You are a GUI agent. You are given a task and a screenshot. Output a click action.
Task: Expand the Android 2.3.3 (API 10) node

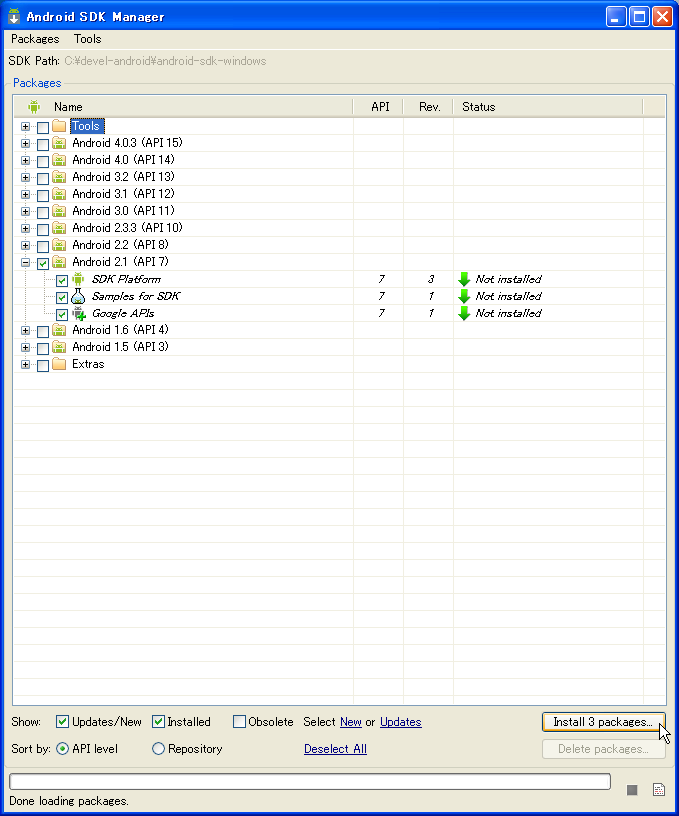coord(25,228)
